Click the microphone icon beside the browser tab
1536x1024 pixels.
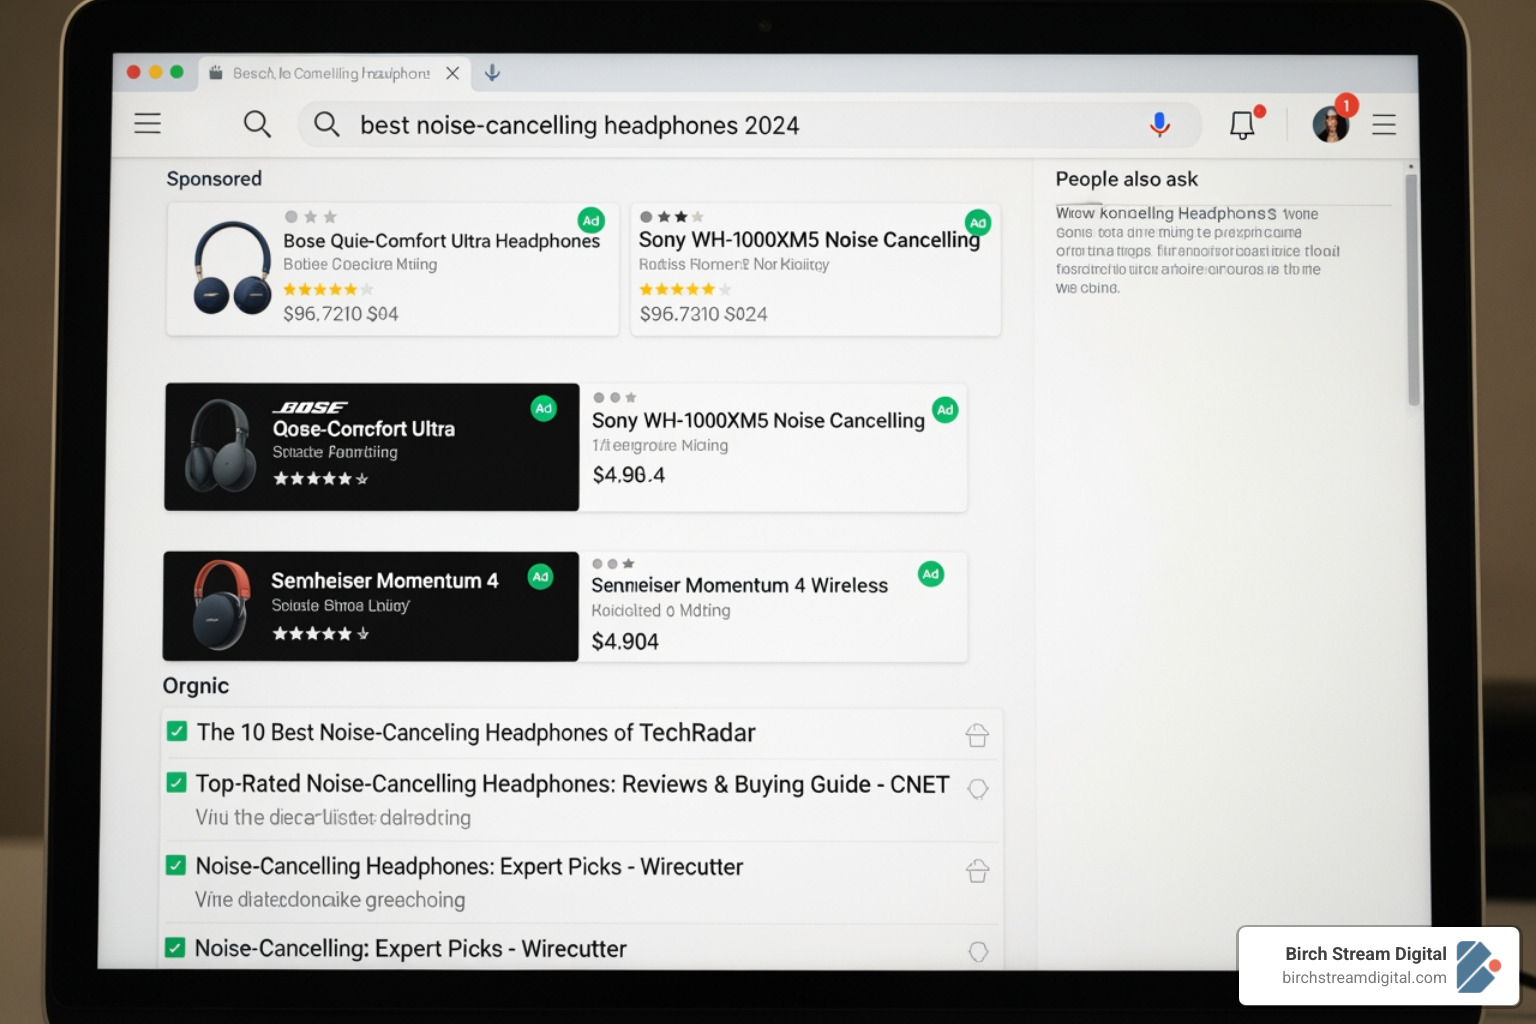(x=491, y=72)
